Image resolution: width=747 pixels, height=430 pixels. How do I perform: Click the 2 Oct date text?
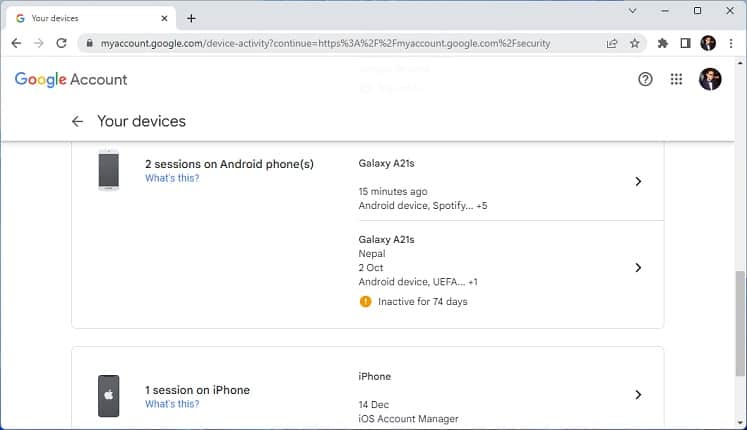371,268
